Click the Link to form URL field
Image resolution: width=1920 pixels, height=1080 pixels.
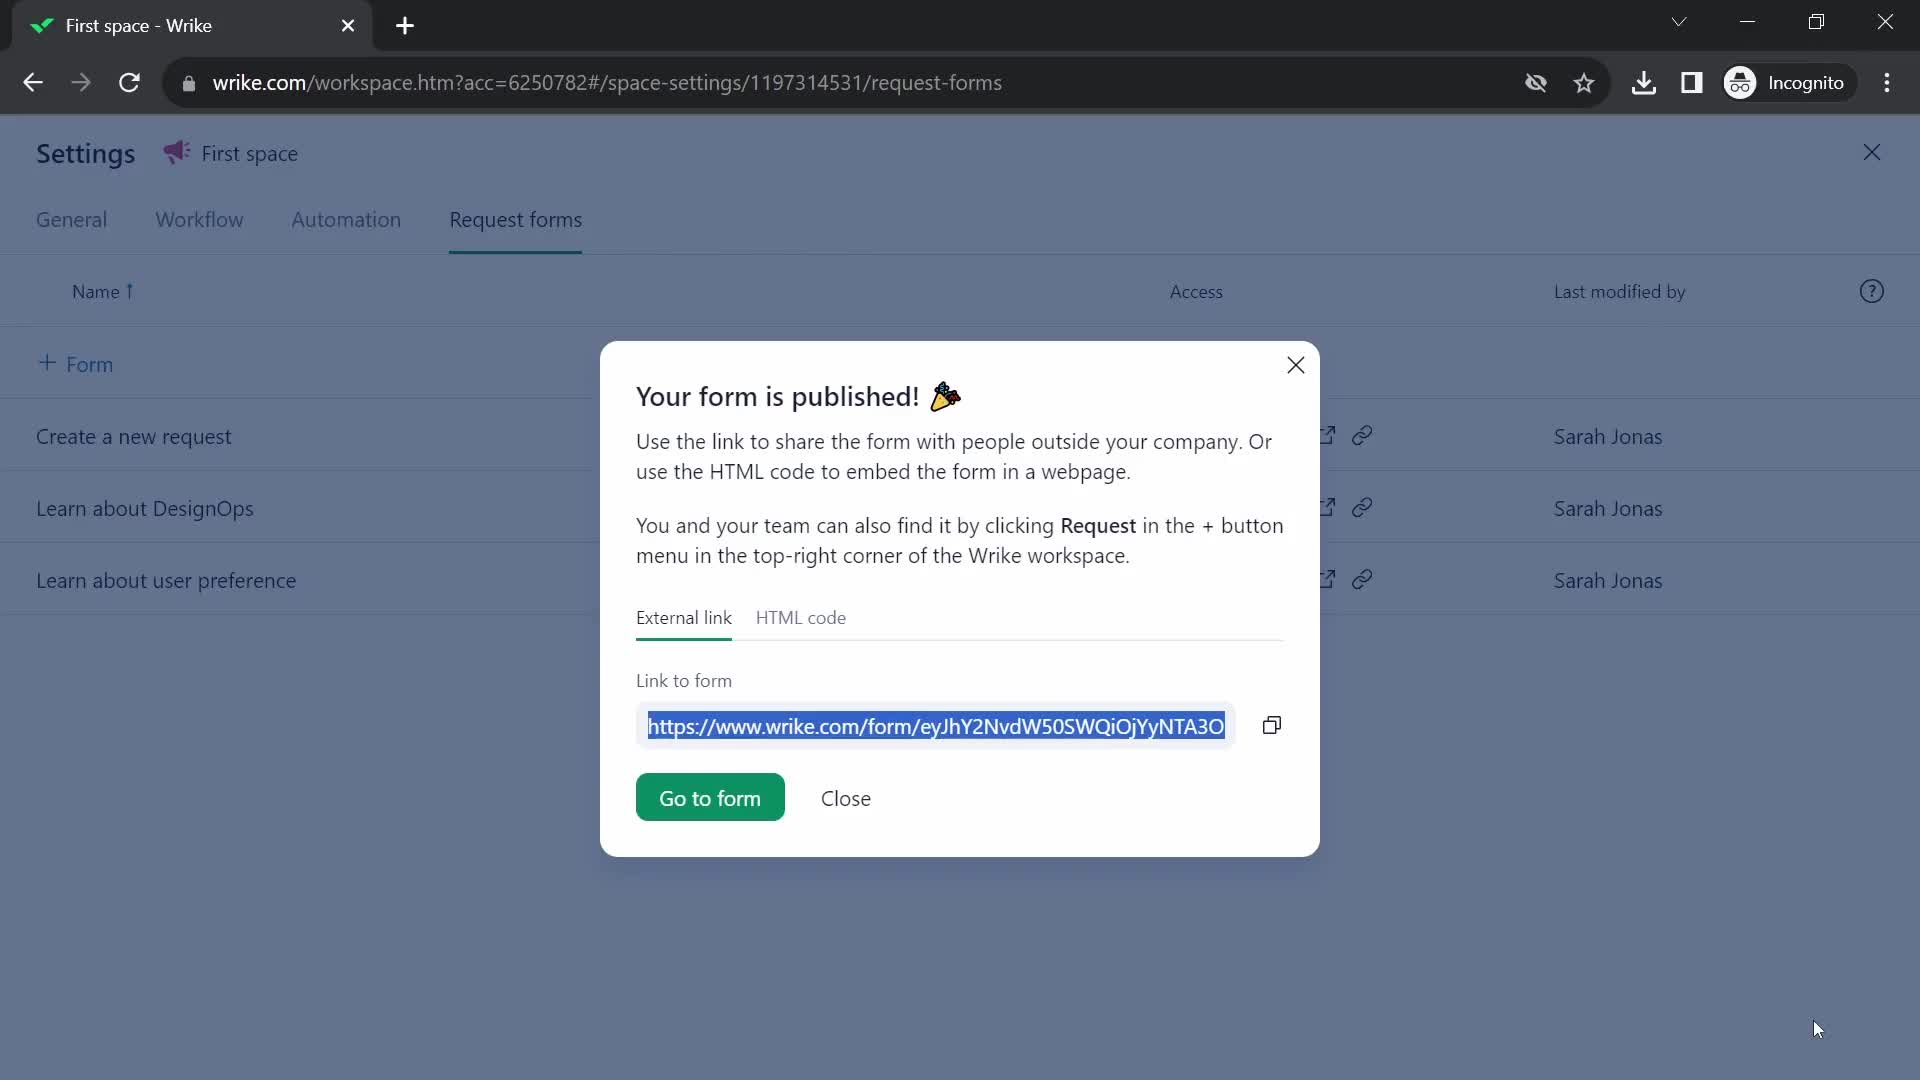pyautogui.click(x=936, y=726)
